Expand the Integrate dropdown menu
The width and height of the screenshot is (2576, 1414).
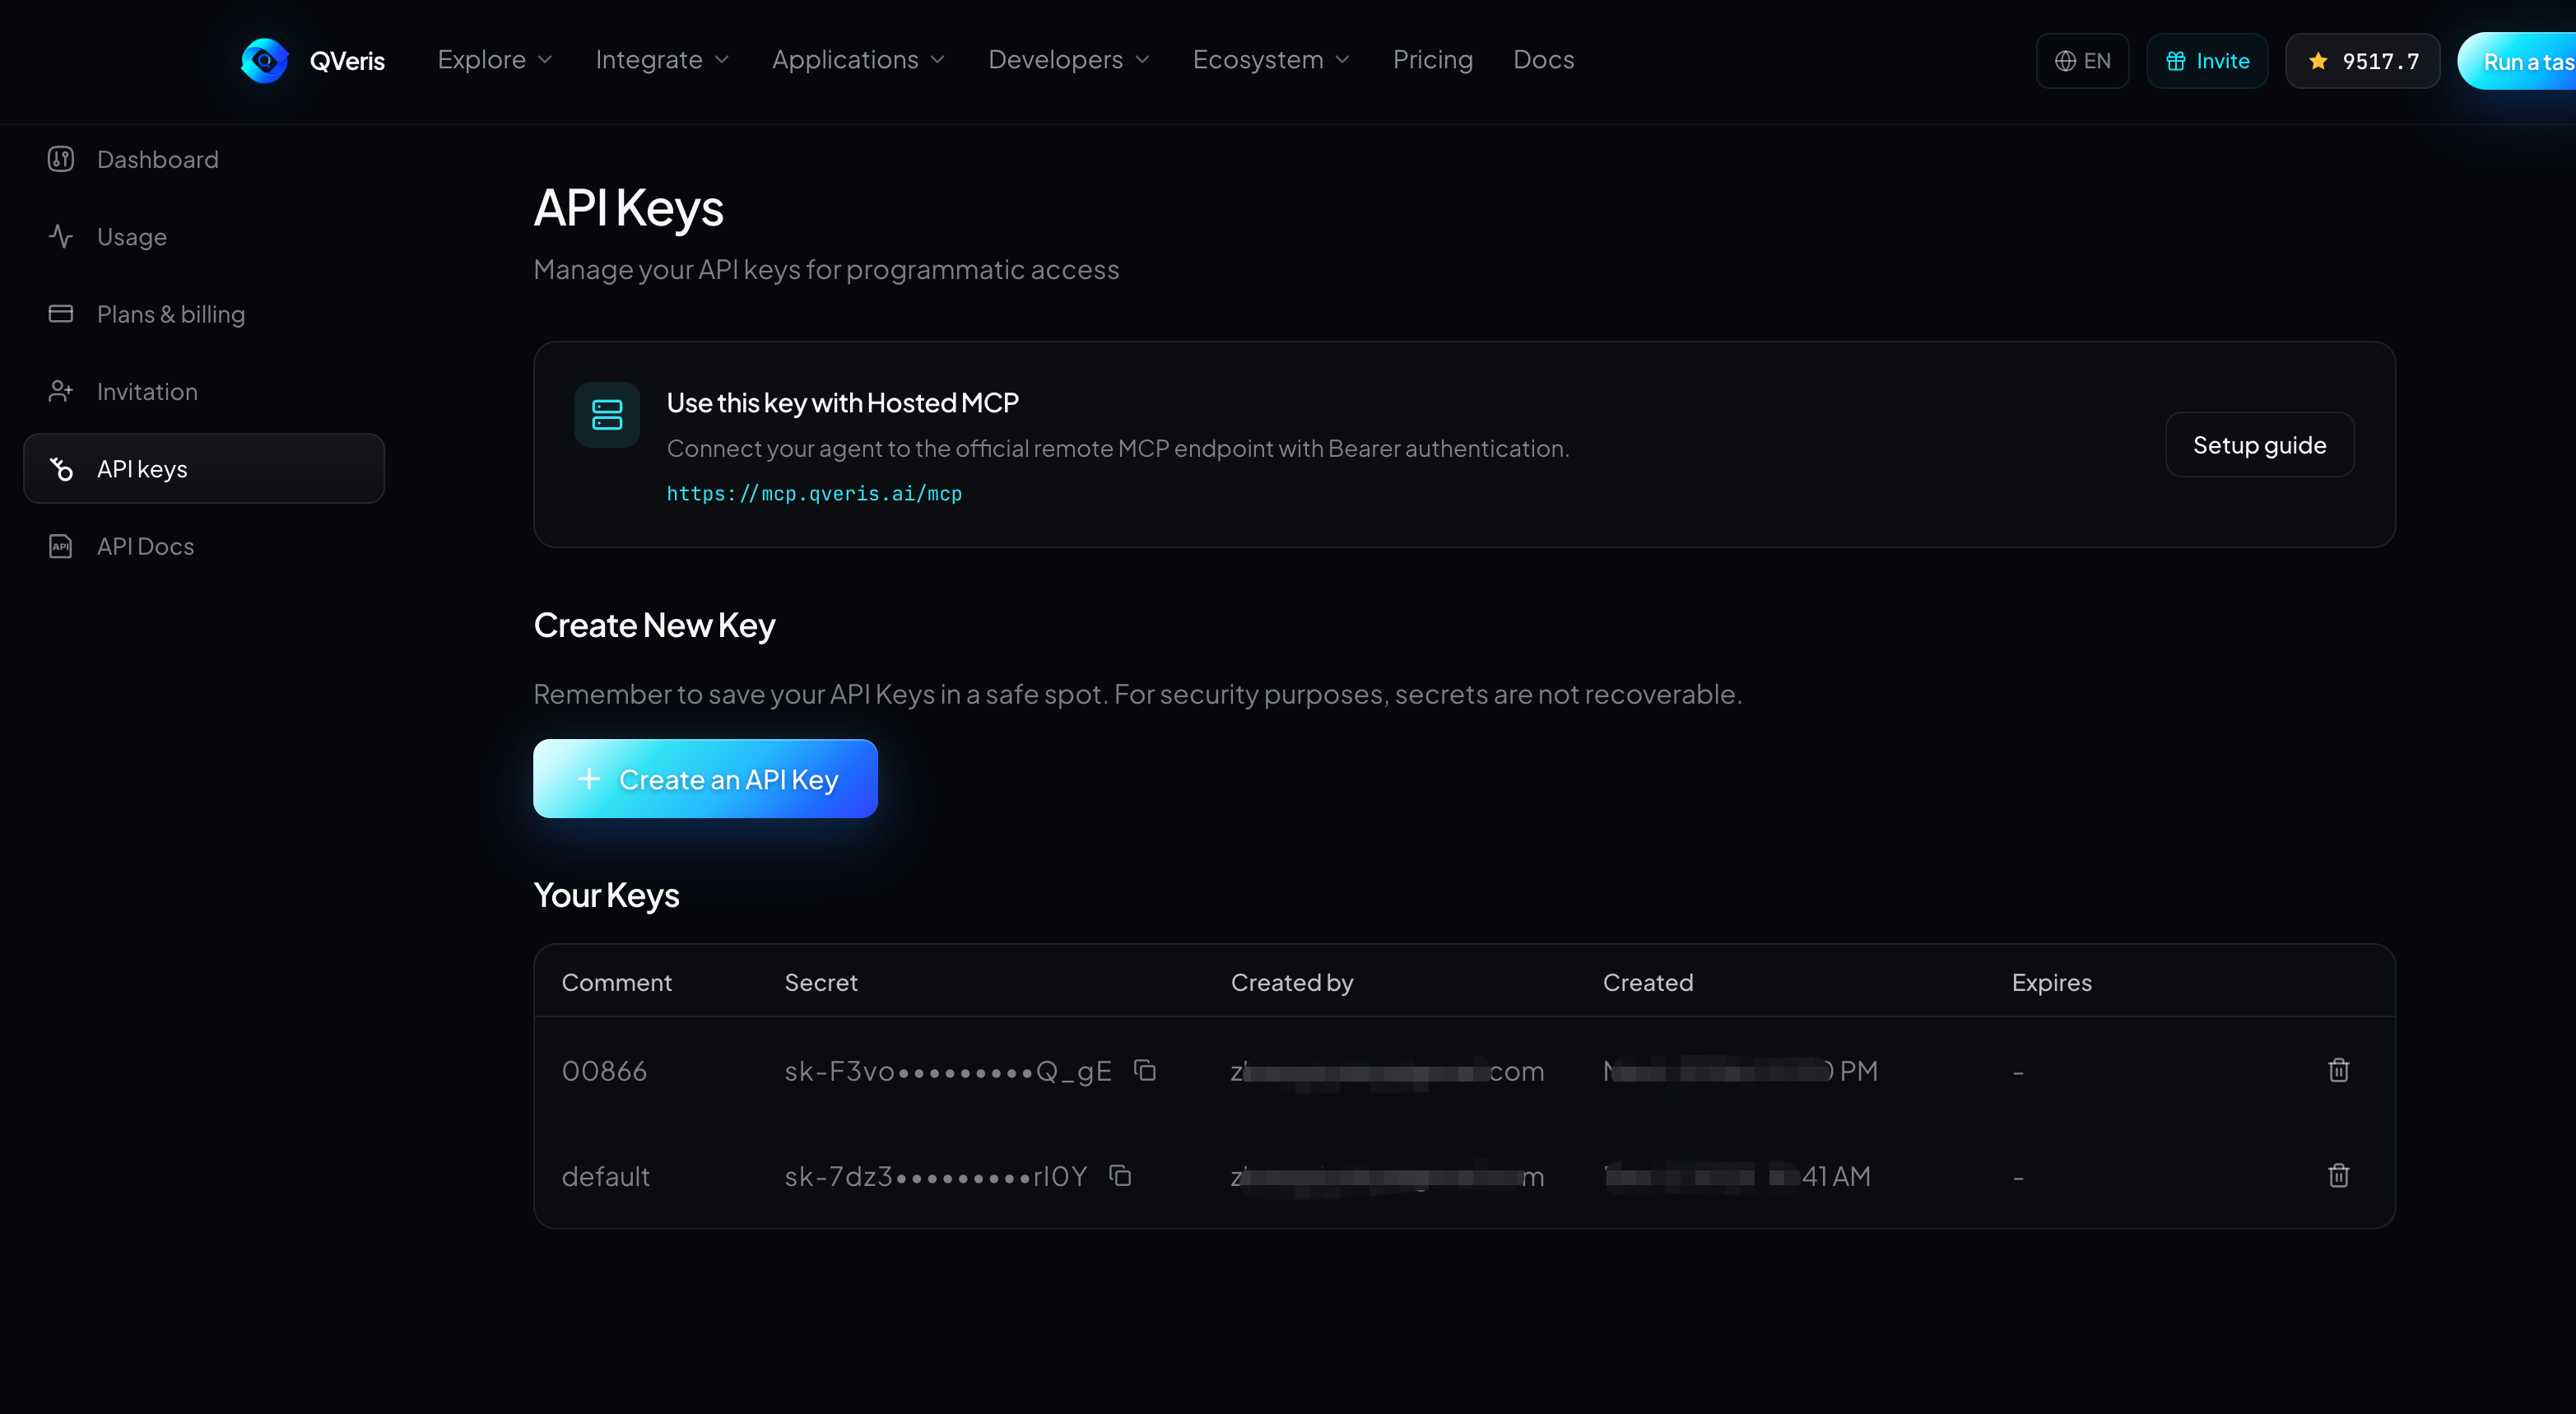[662, 60]
